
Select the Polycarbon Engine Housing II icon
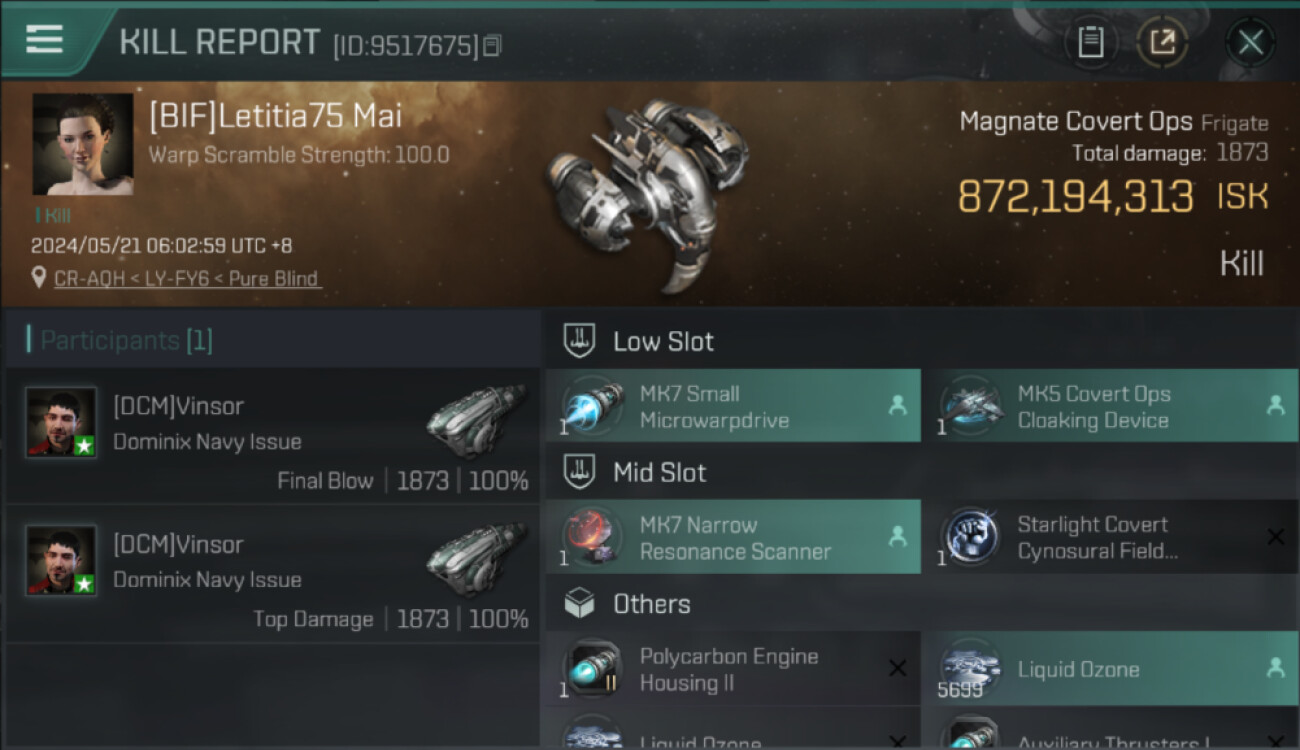593,669
